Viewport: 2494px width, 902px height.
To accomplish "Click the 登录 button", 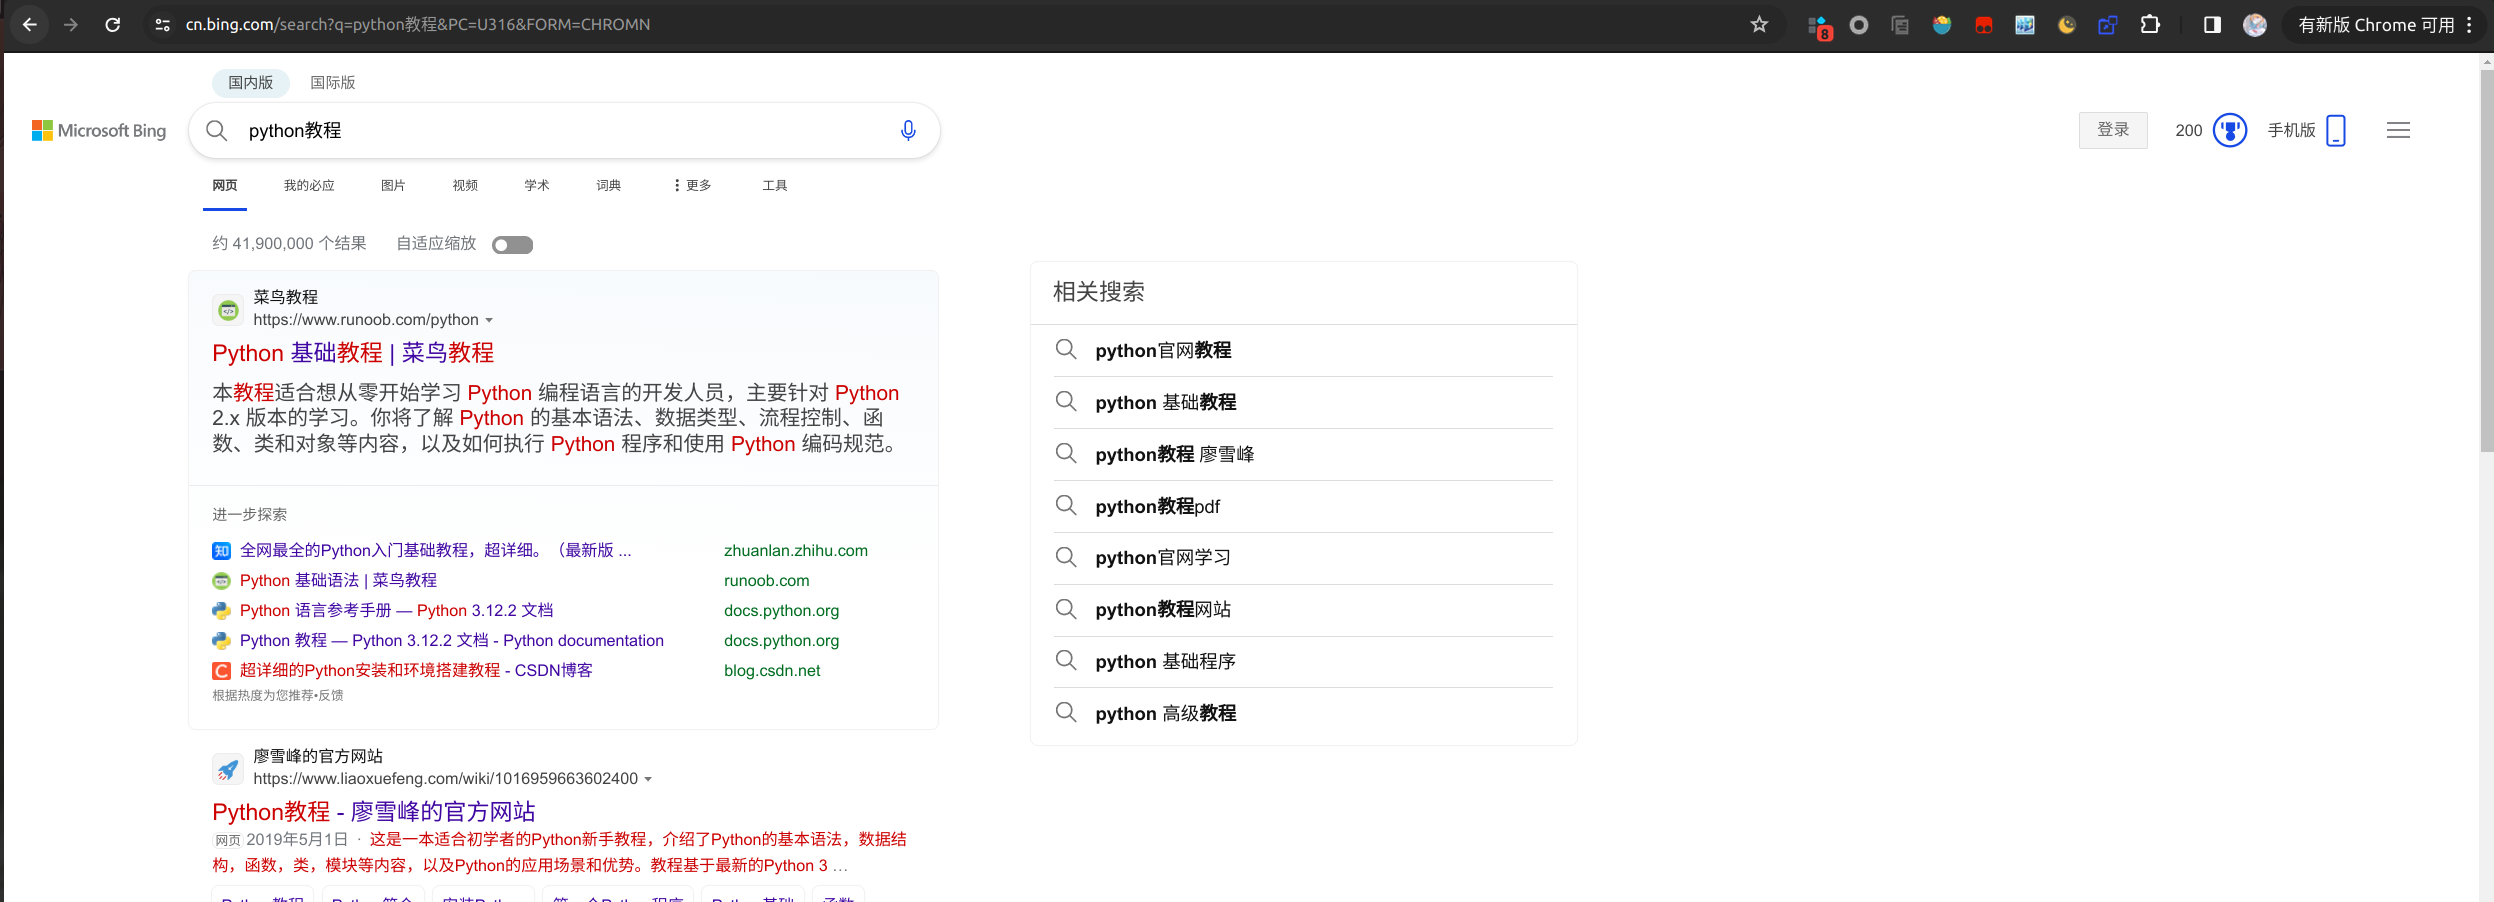I will coord(2113,130).
